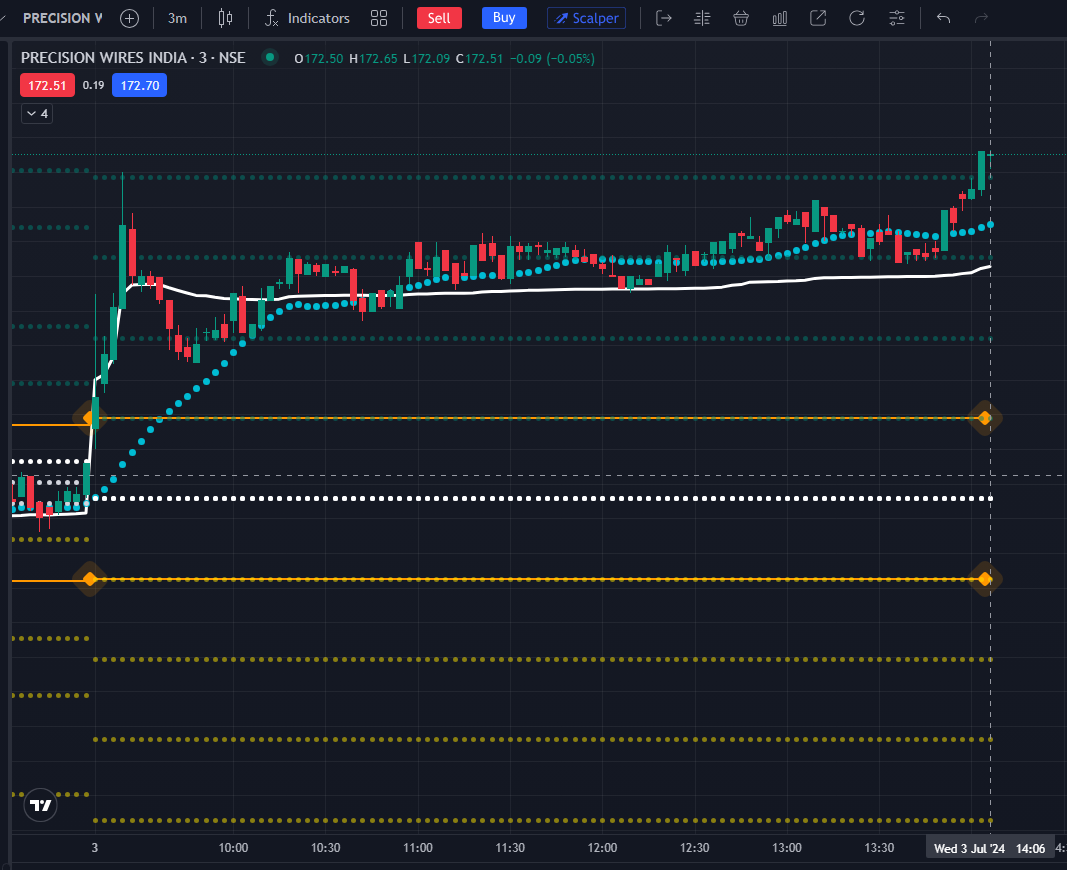Screen dimensions: 1067x870
Task: Open the 3m time interval dropdown
Action: coord(178,18)
